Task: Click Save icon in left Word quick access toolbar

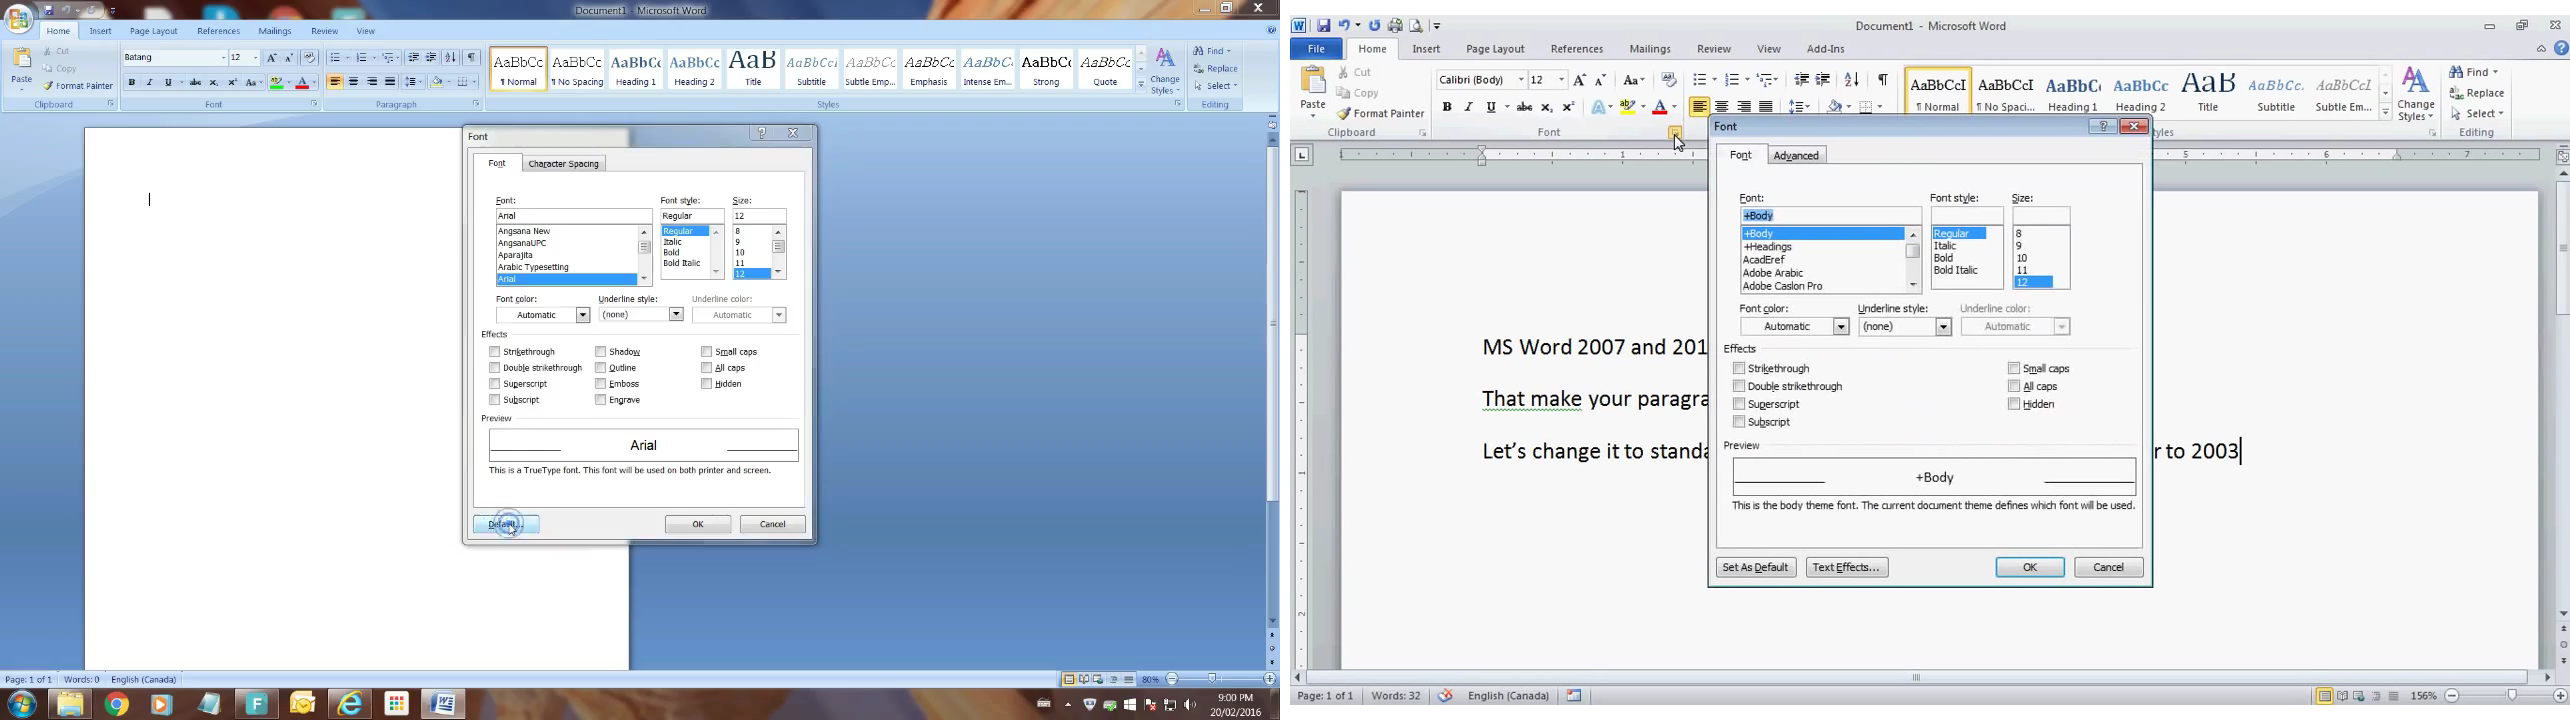Action: coord(49,11)
